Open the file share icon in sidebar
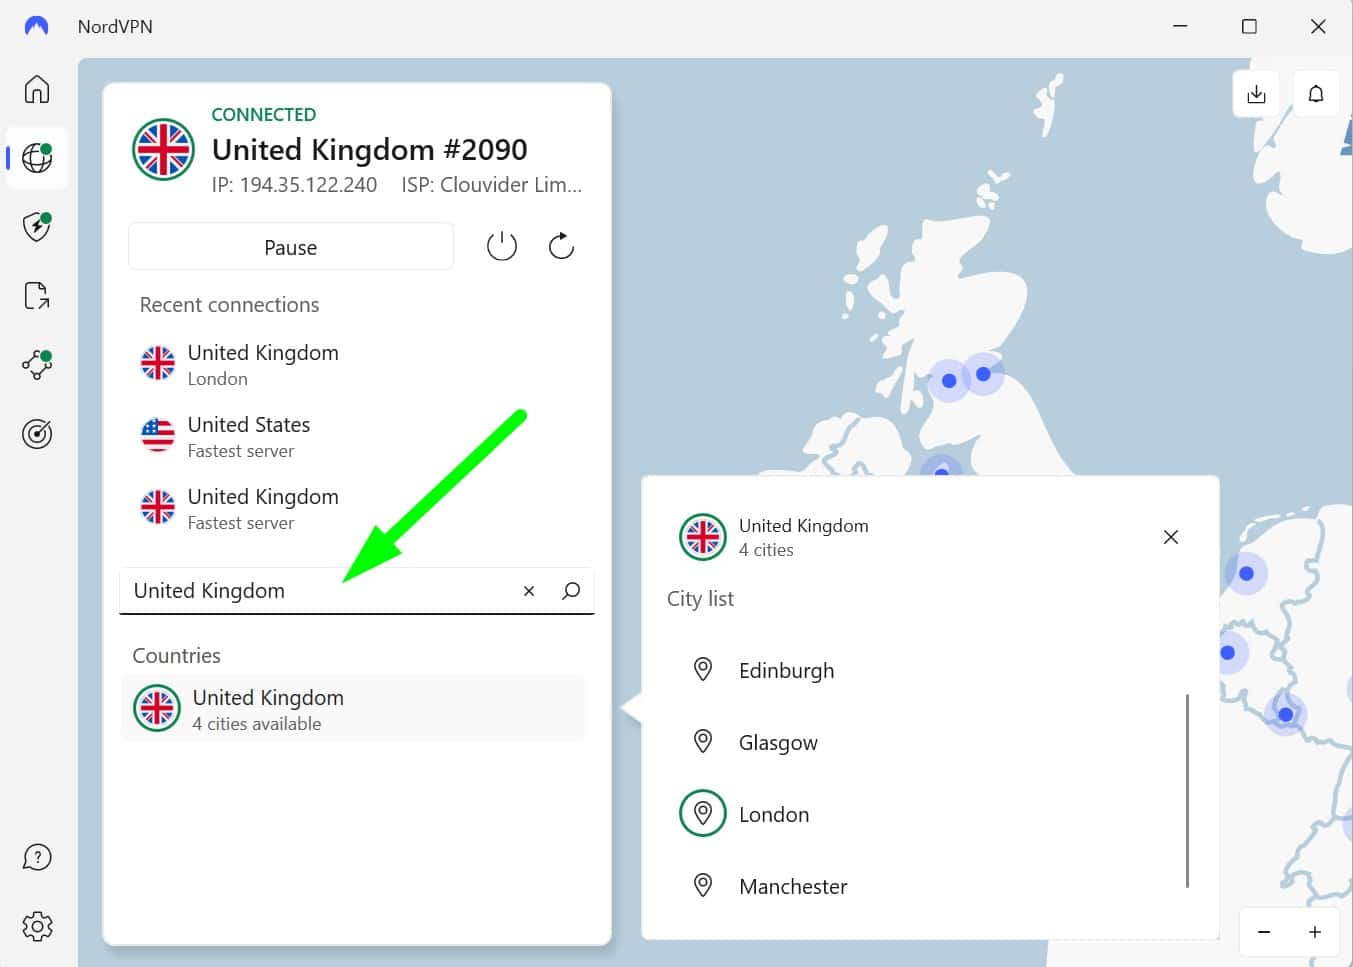 tap(37, 296)
